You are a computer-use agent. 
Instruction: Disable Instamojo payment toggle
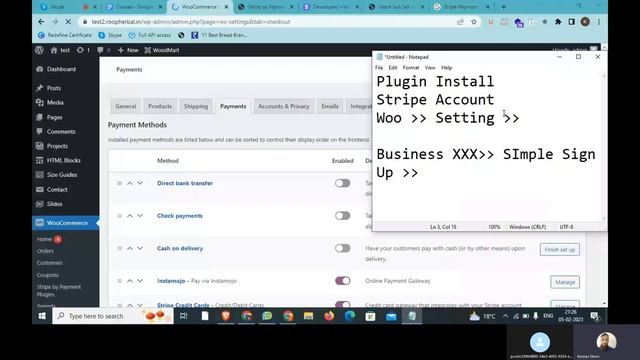[x=342, y=281]
